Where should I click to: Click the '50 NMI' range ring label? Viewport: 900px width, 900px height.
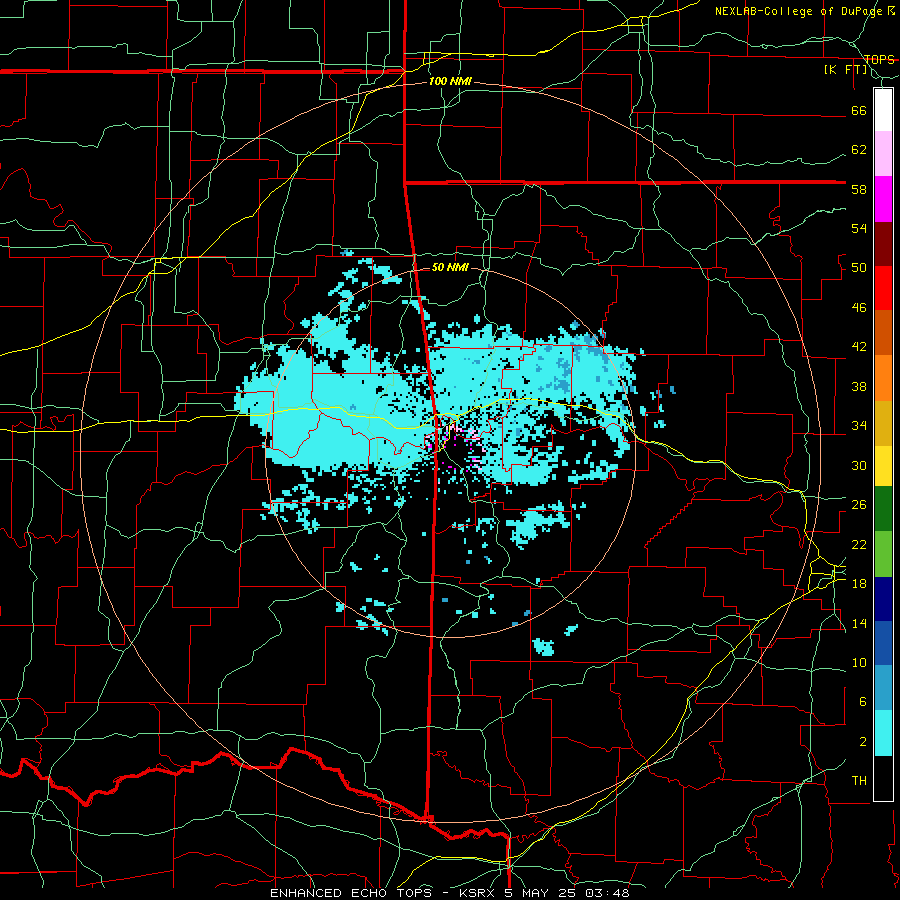pos(450,267)
